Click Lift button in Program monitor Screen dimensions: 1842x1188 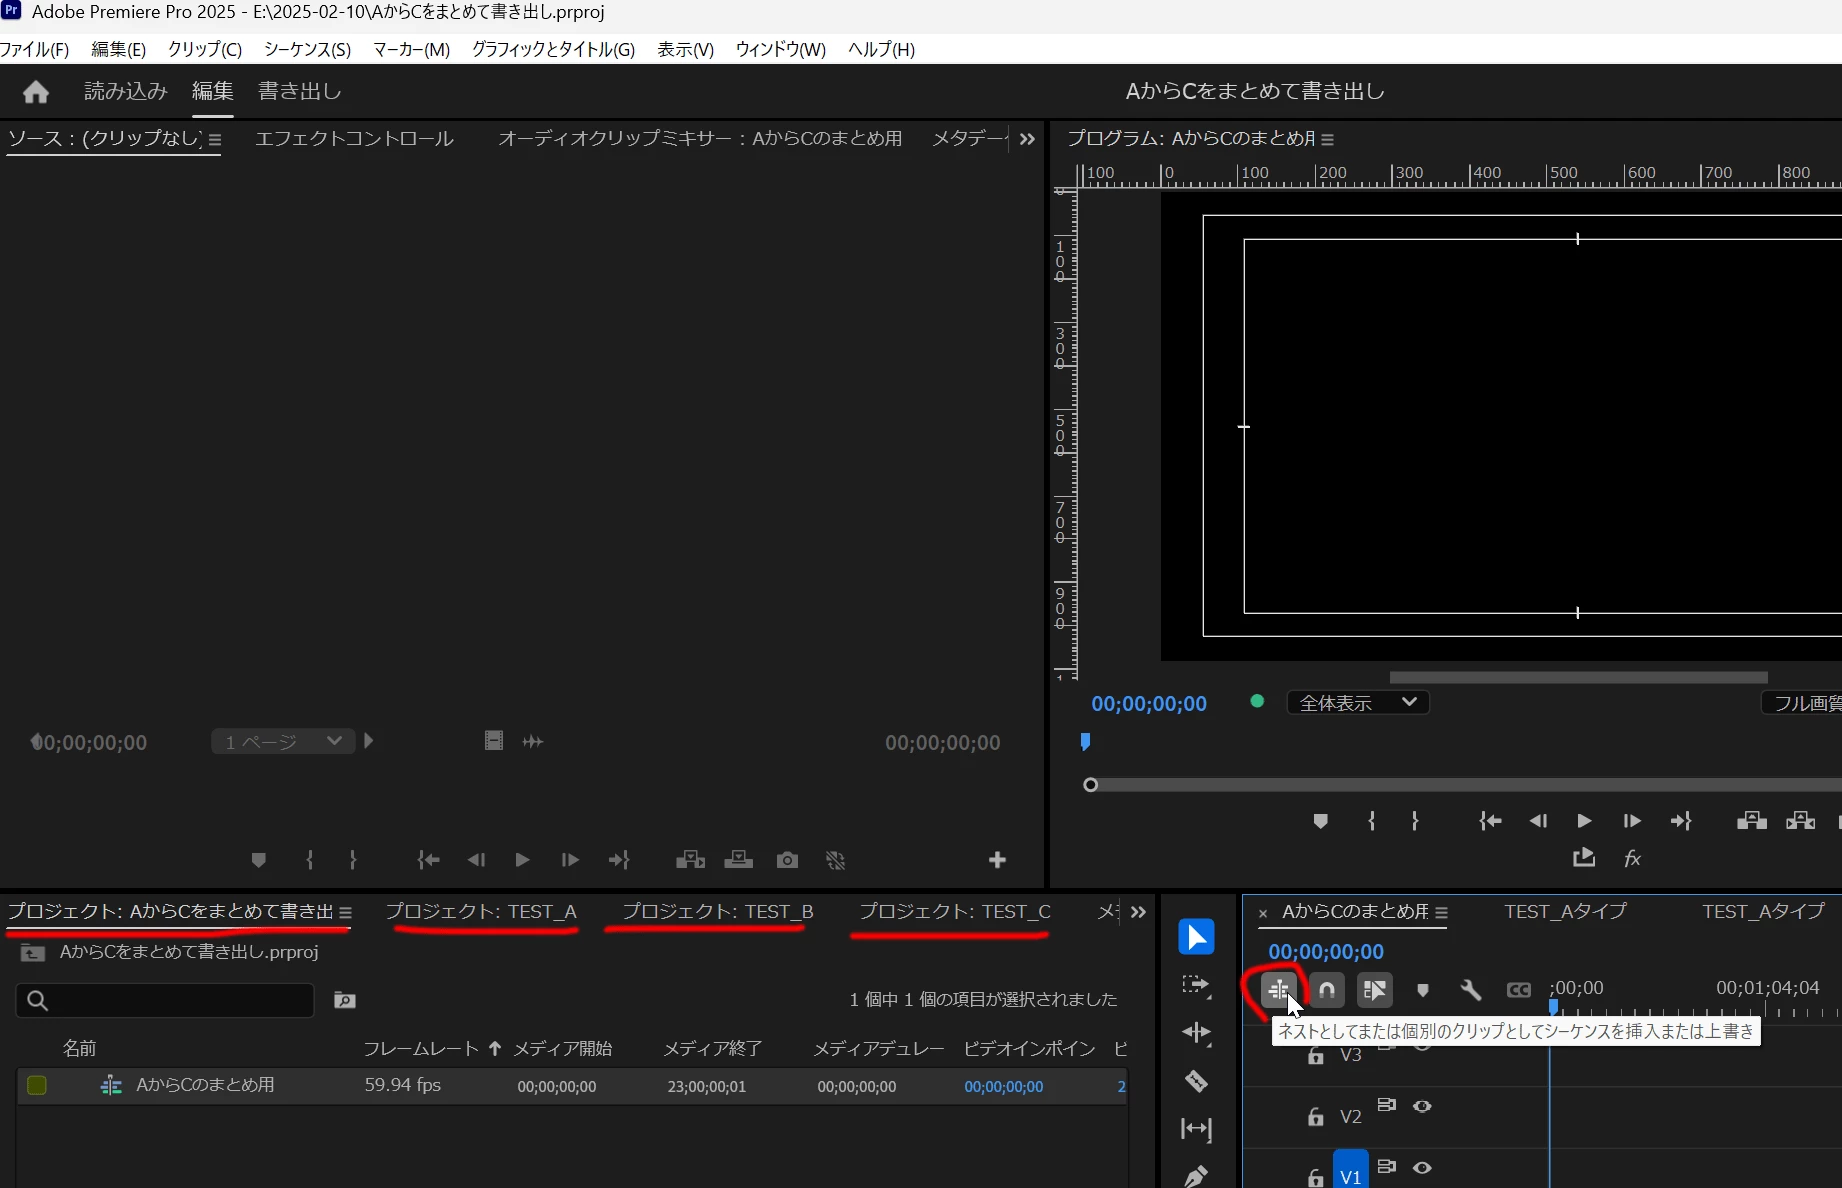tap(1752, 821)
